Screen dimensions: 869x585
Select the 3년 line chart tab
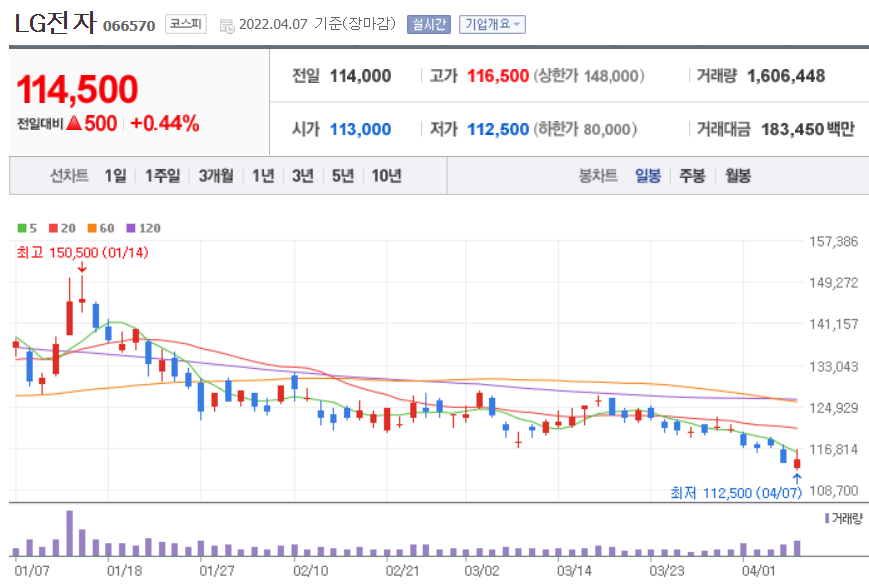coord(303,176)
